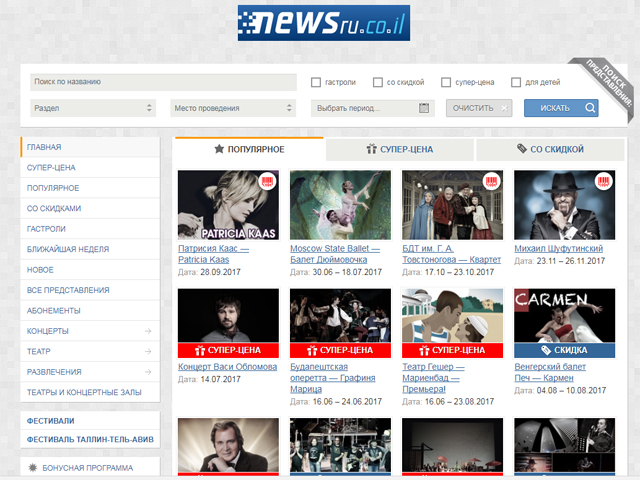
Task: Click Супер-цена banner under Вася Обломов photo
Action: [228, 350]
